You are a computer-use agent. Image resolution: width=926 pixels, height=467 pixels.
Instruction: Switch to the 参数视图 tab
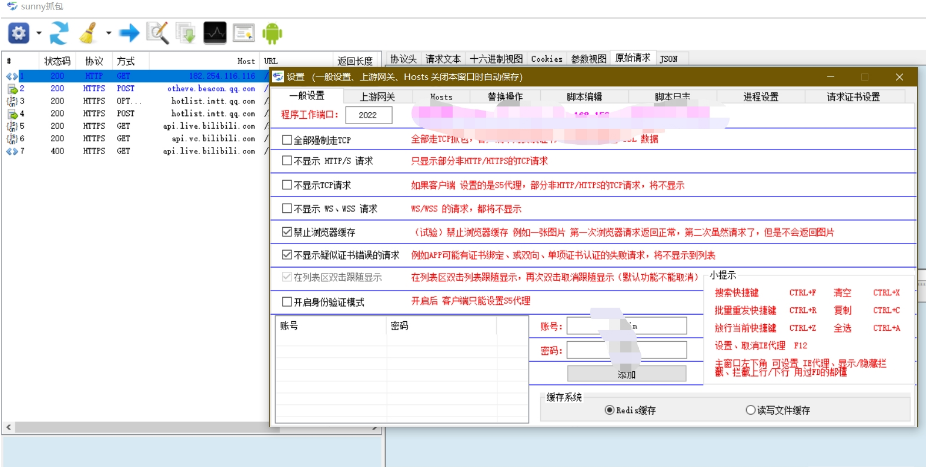[x=588, y=59]
